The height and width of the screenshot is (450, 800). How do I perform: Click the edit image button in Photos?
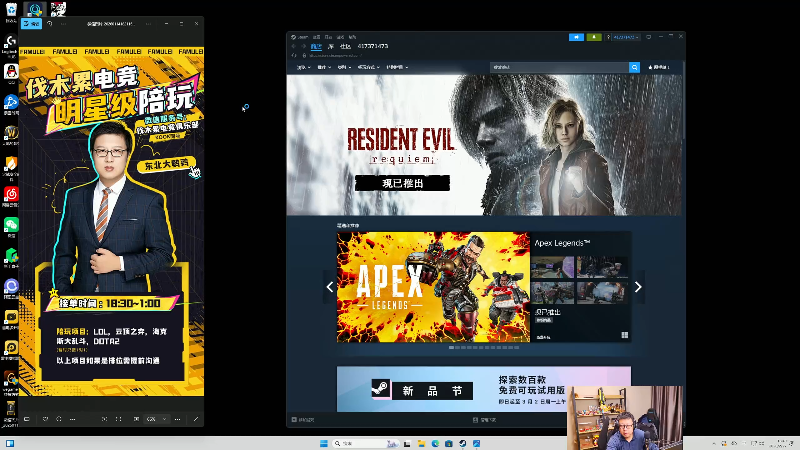click(x=31, y=23)
